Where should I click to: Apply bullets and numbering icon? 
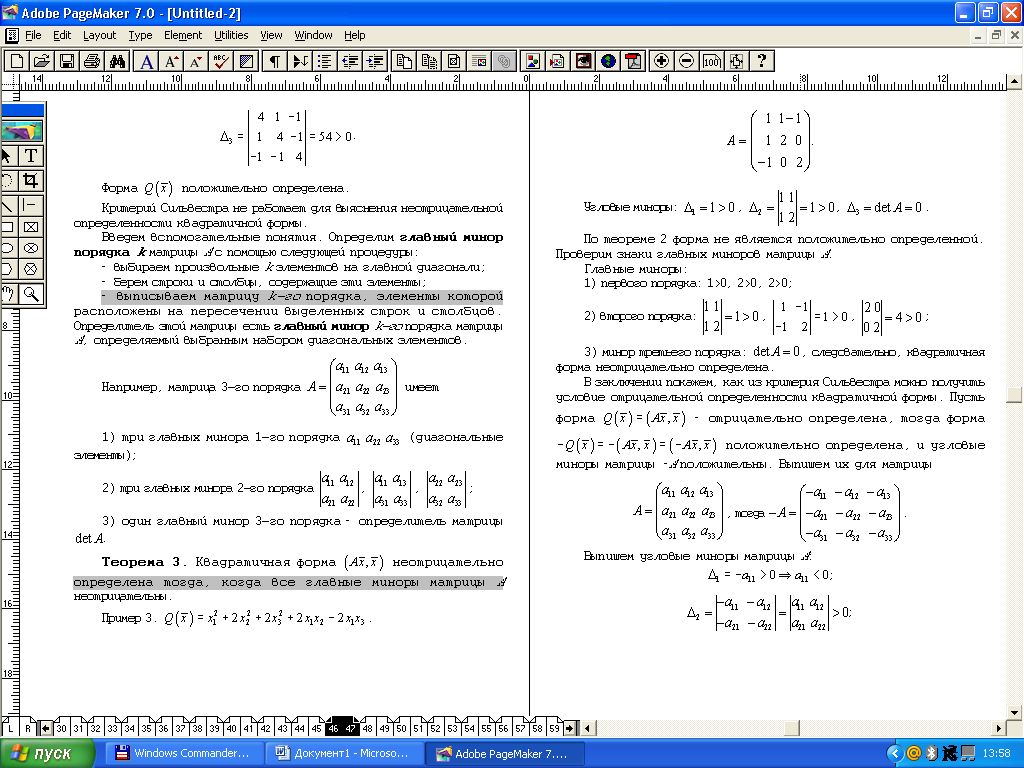(325, 61)
